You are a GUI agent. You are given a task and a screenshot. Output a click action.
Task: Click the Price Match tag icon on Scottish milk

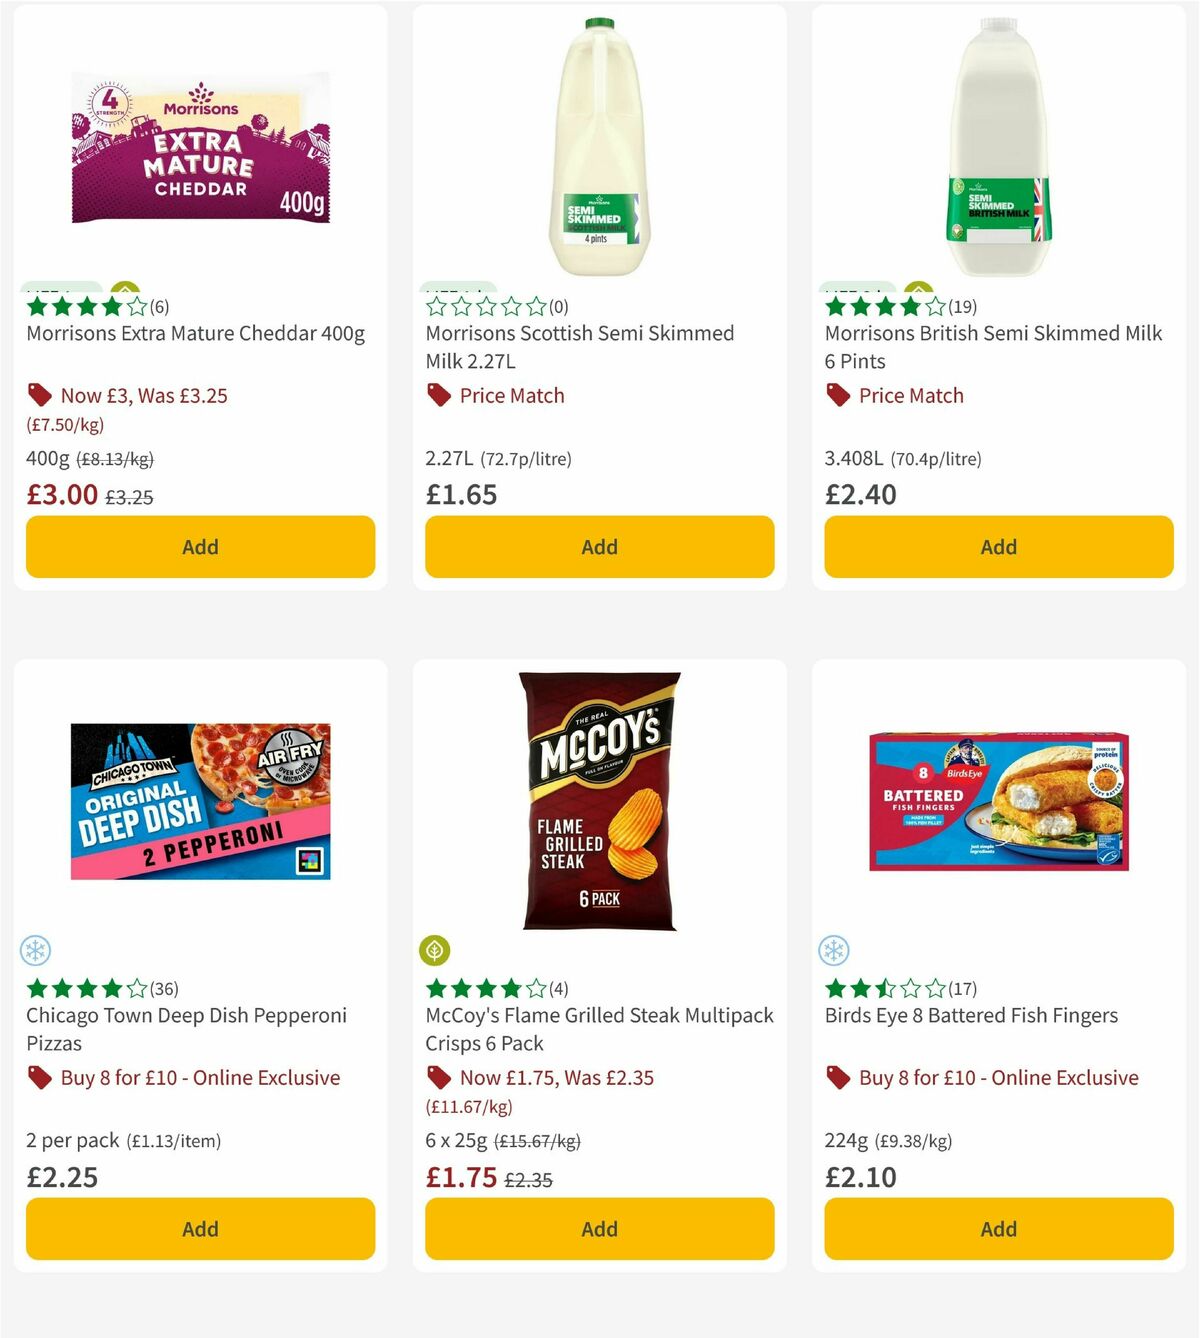(x=437, y=395)
